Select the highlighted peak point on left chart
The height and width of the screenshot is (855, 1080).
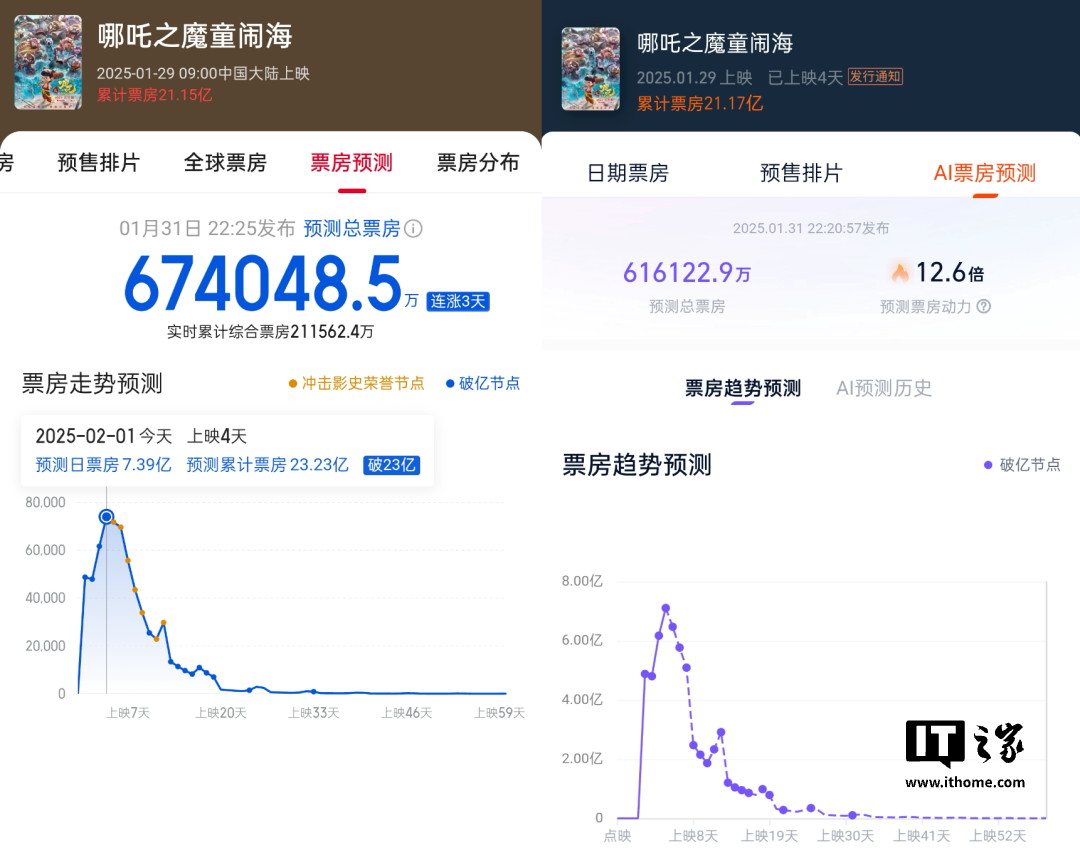click(x=106, y=517)
